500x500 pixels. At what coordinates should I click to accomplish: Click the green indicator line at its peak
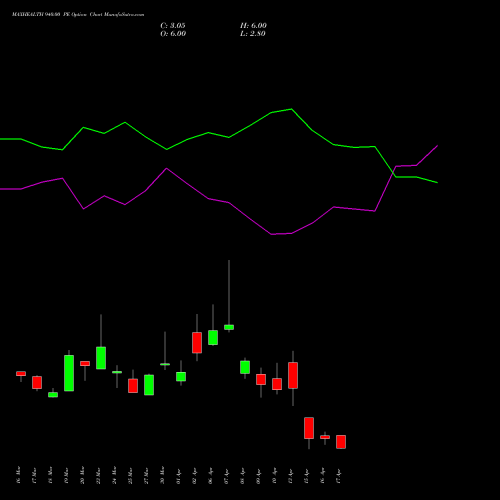tap(292, 109)
